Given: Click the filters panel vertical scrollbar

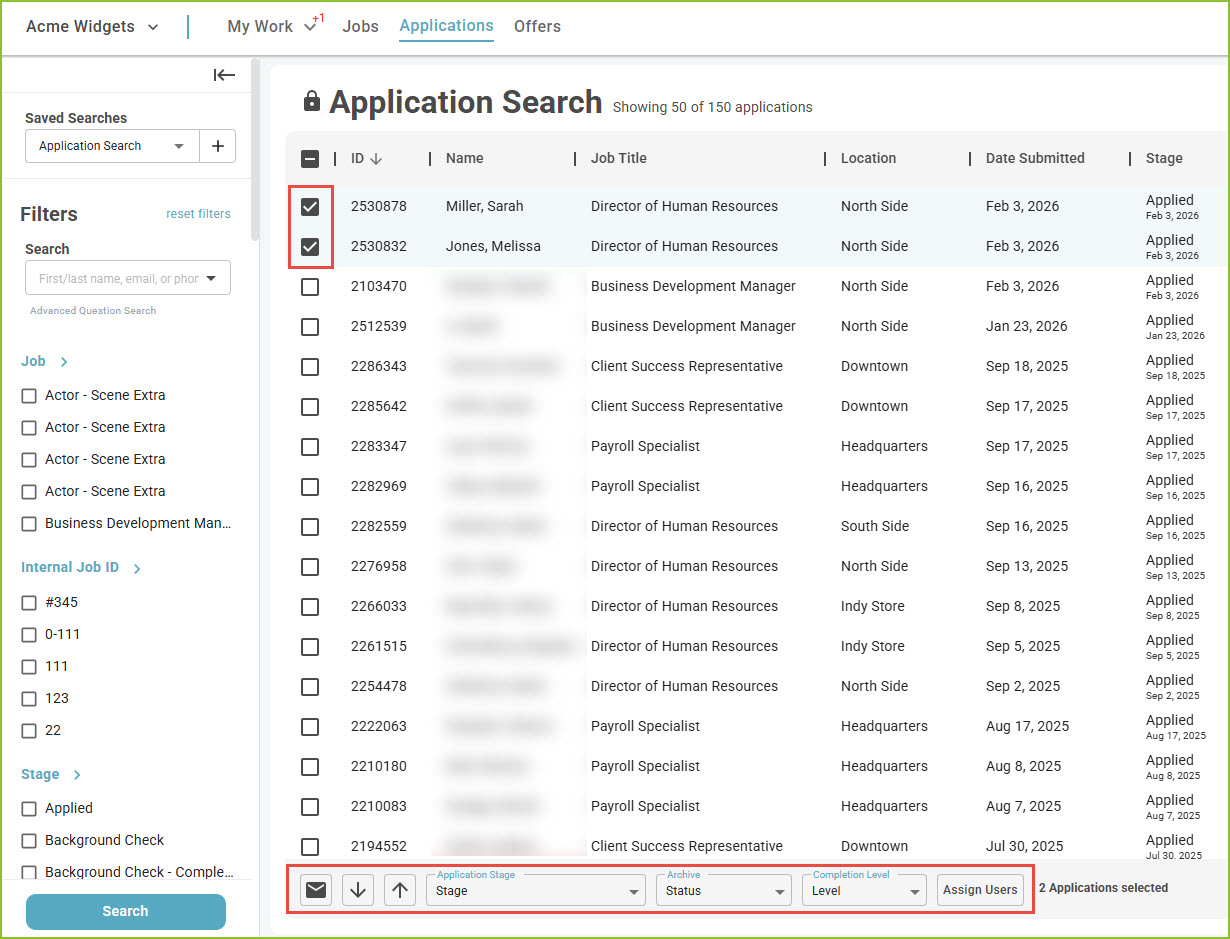Looking at the screenshot, I should (255, 150).
